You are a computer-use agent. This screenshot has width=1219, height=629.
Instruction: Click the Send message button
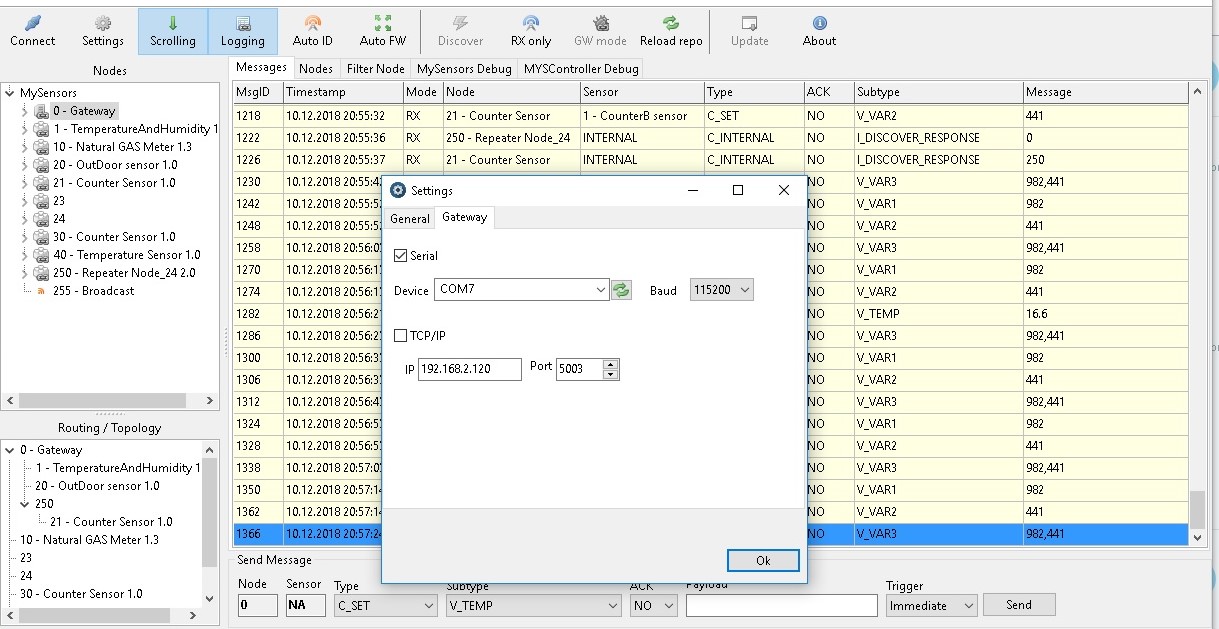click(1018, 604)
